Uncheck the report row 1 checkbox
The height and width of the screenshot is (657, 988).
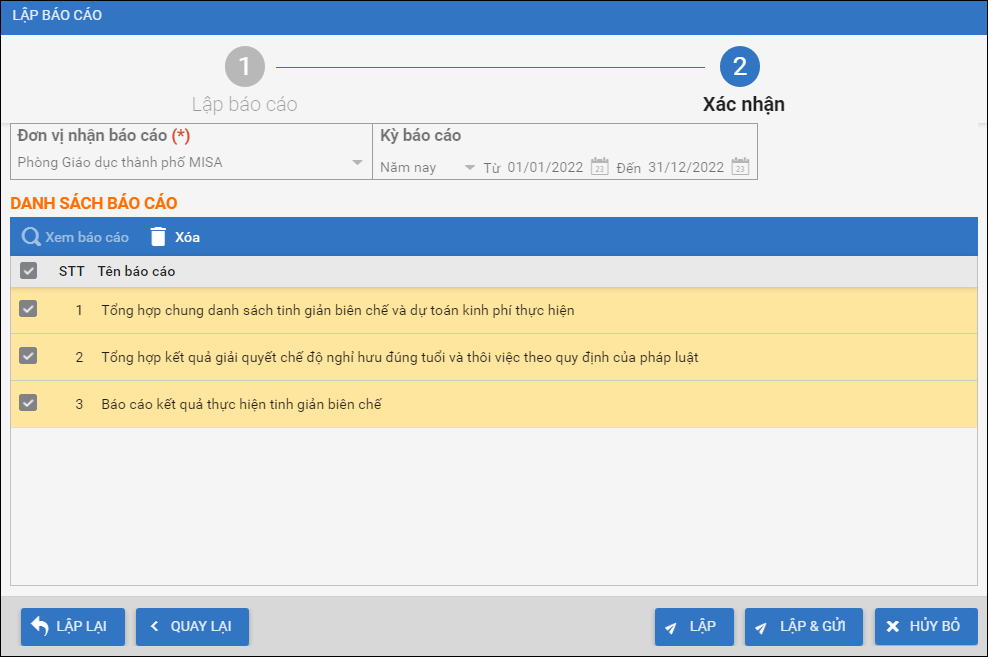(29, 310)
